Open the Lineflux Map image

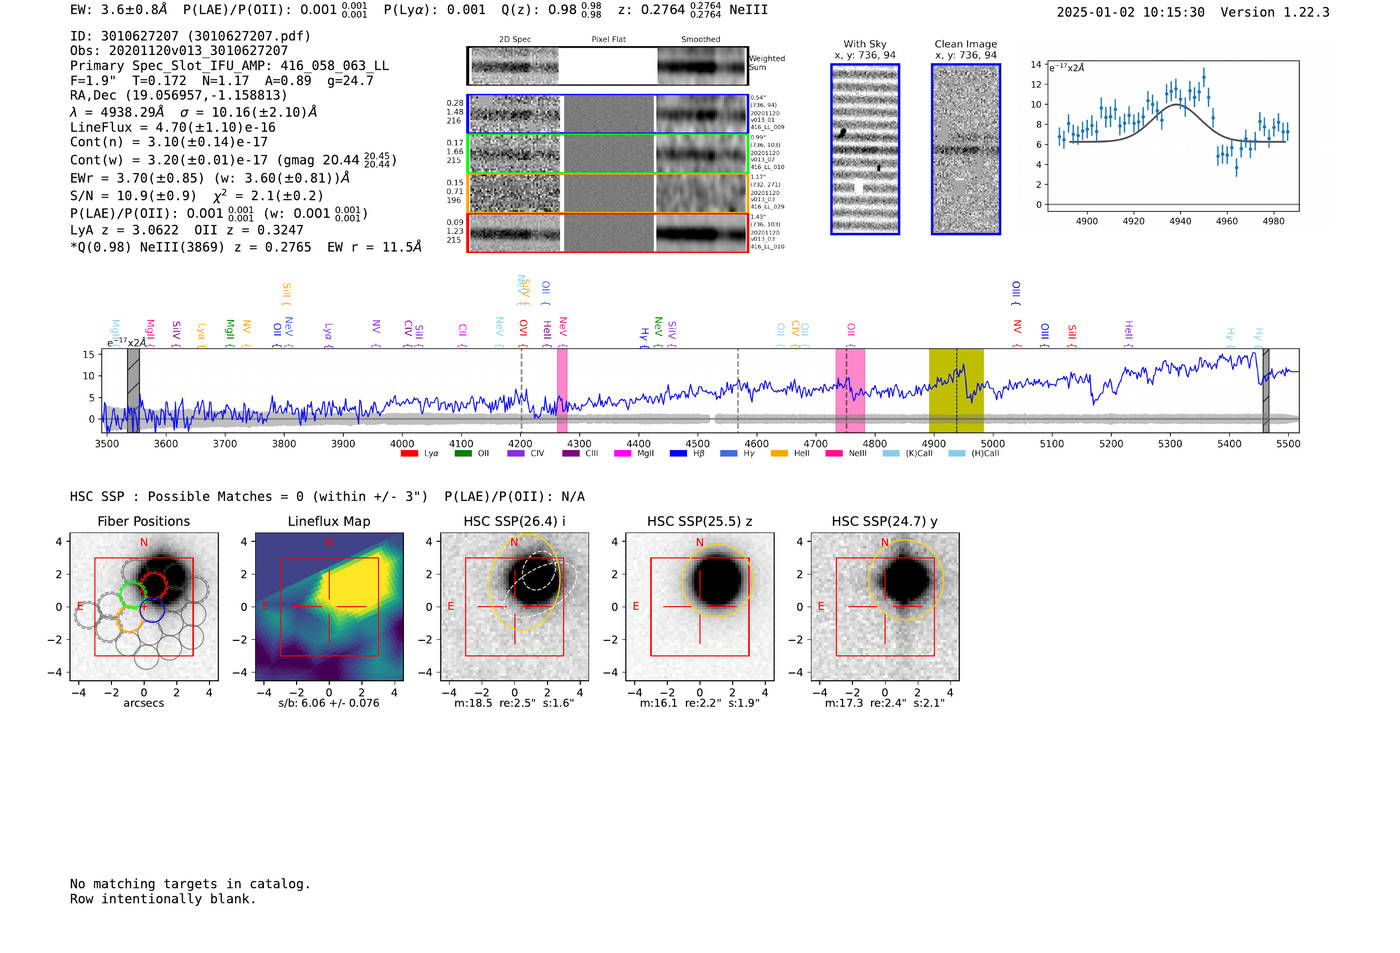[329, 606]
